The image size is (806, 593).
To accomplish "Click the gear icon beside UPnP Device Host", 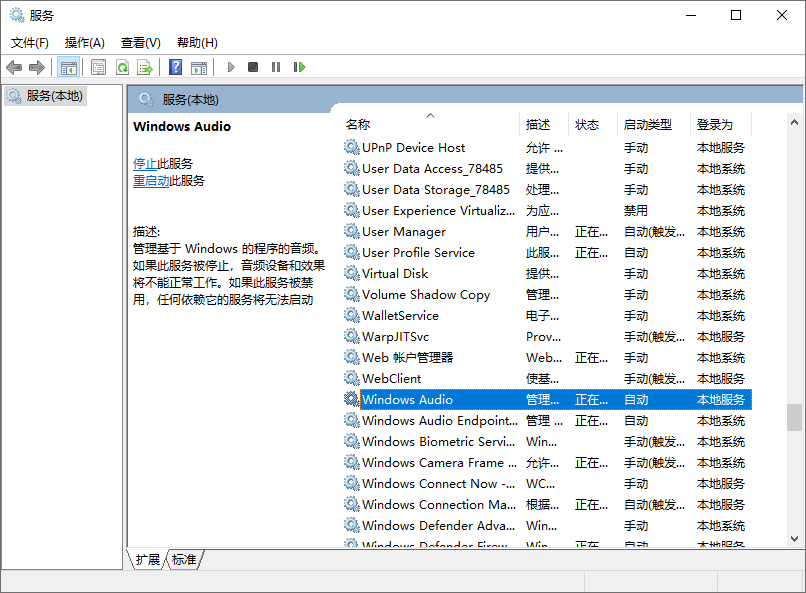I will pyautogui.click(x=352, y=147).
